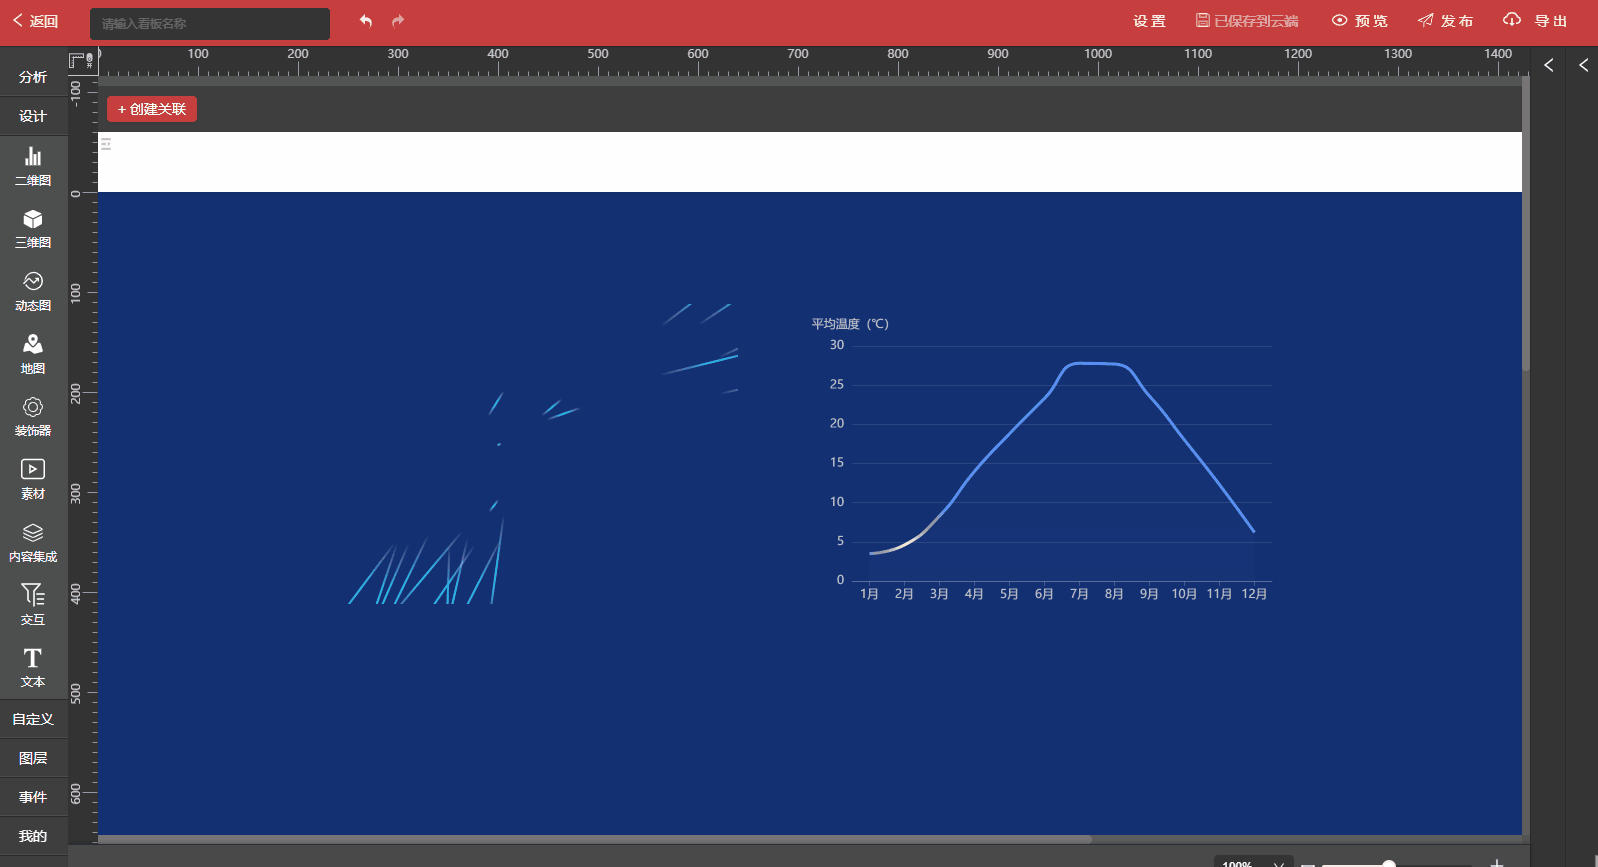This screenshot has width=1598, height=867.
Task: Select the 文本 text tool
Action: coord(33,667)
